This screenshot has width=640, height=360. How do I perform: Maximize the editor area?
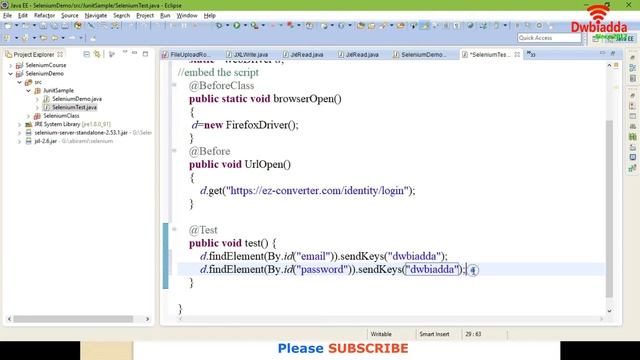pyautogui.click(x=613, y=53)
